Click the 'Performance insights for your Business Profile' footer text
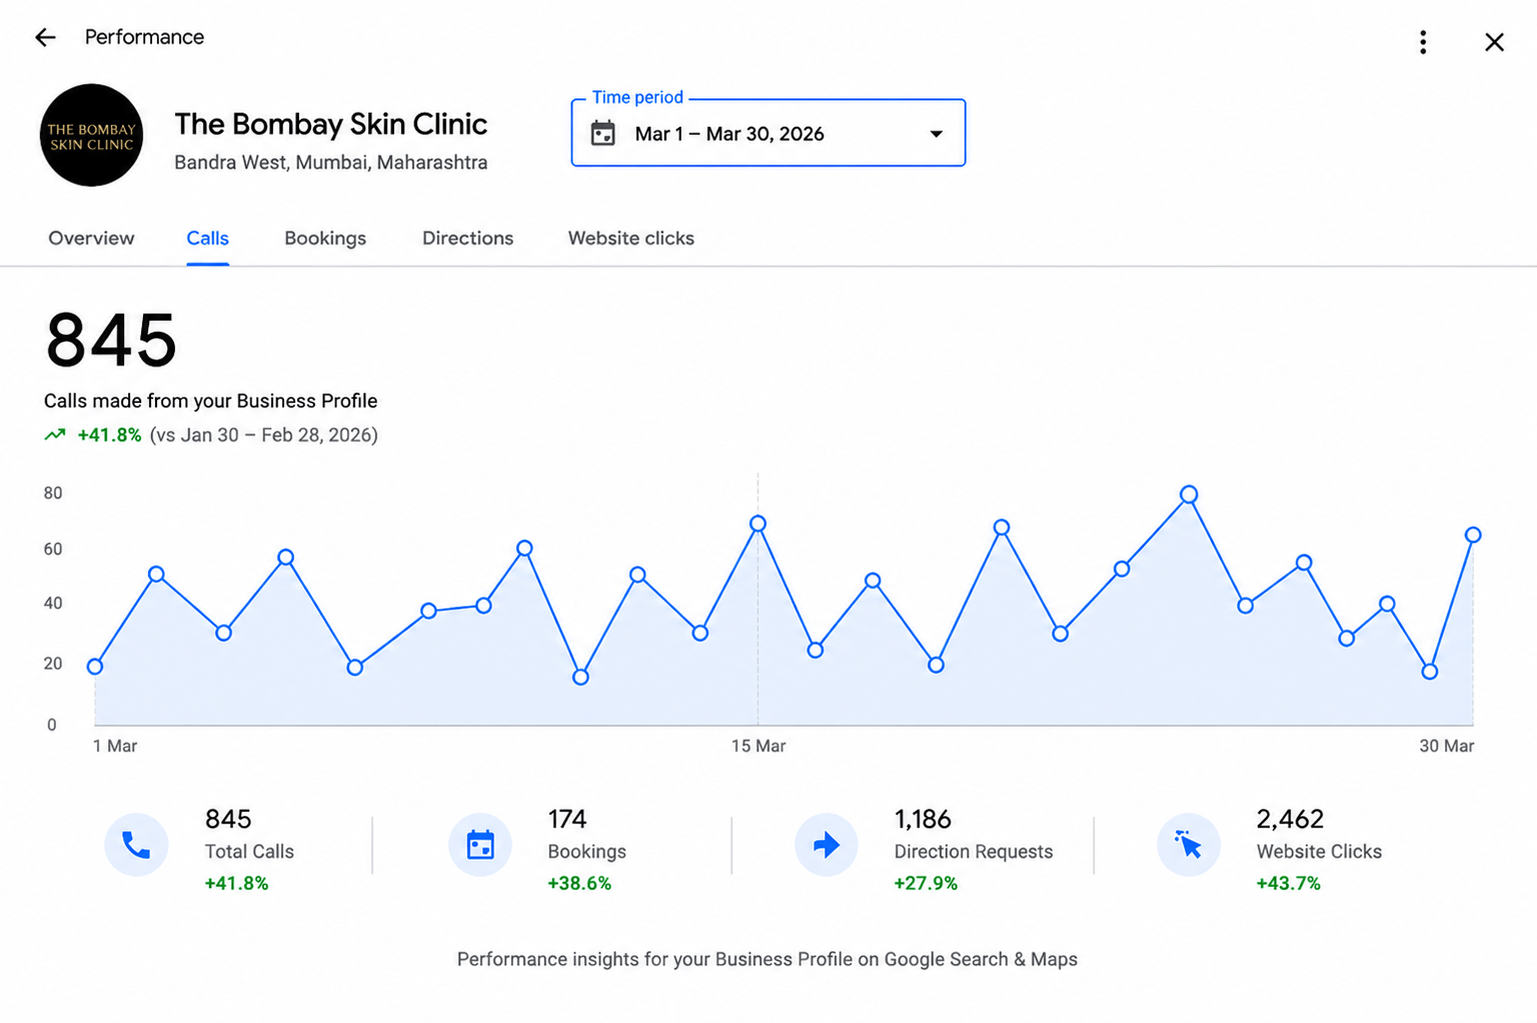Image resolution: width=1537 pixels, height=1023 pixels. [767, 959]
